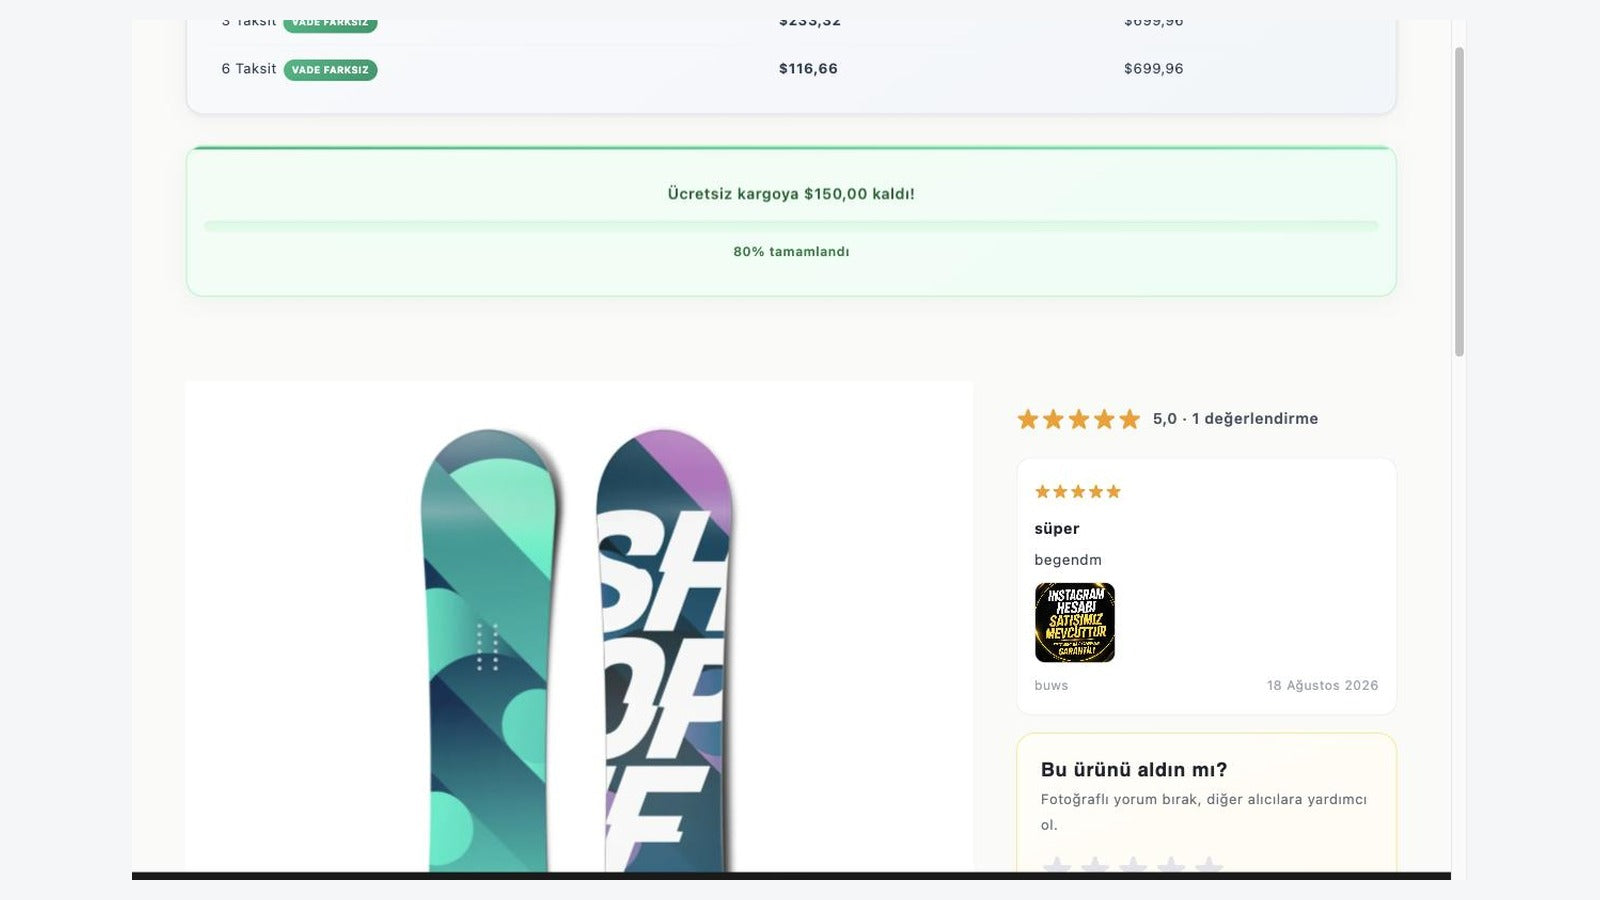1600x900 pixels.
Task: Click the small star row inside the süper review
Action: click(x=1078, y=491)
